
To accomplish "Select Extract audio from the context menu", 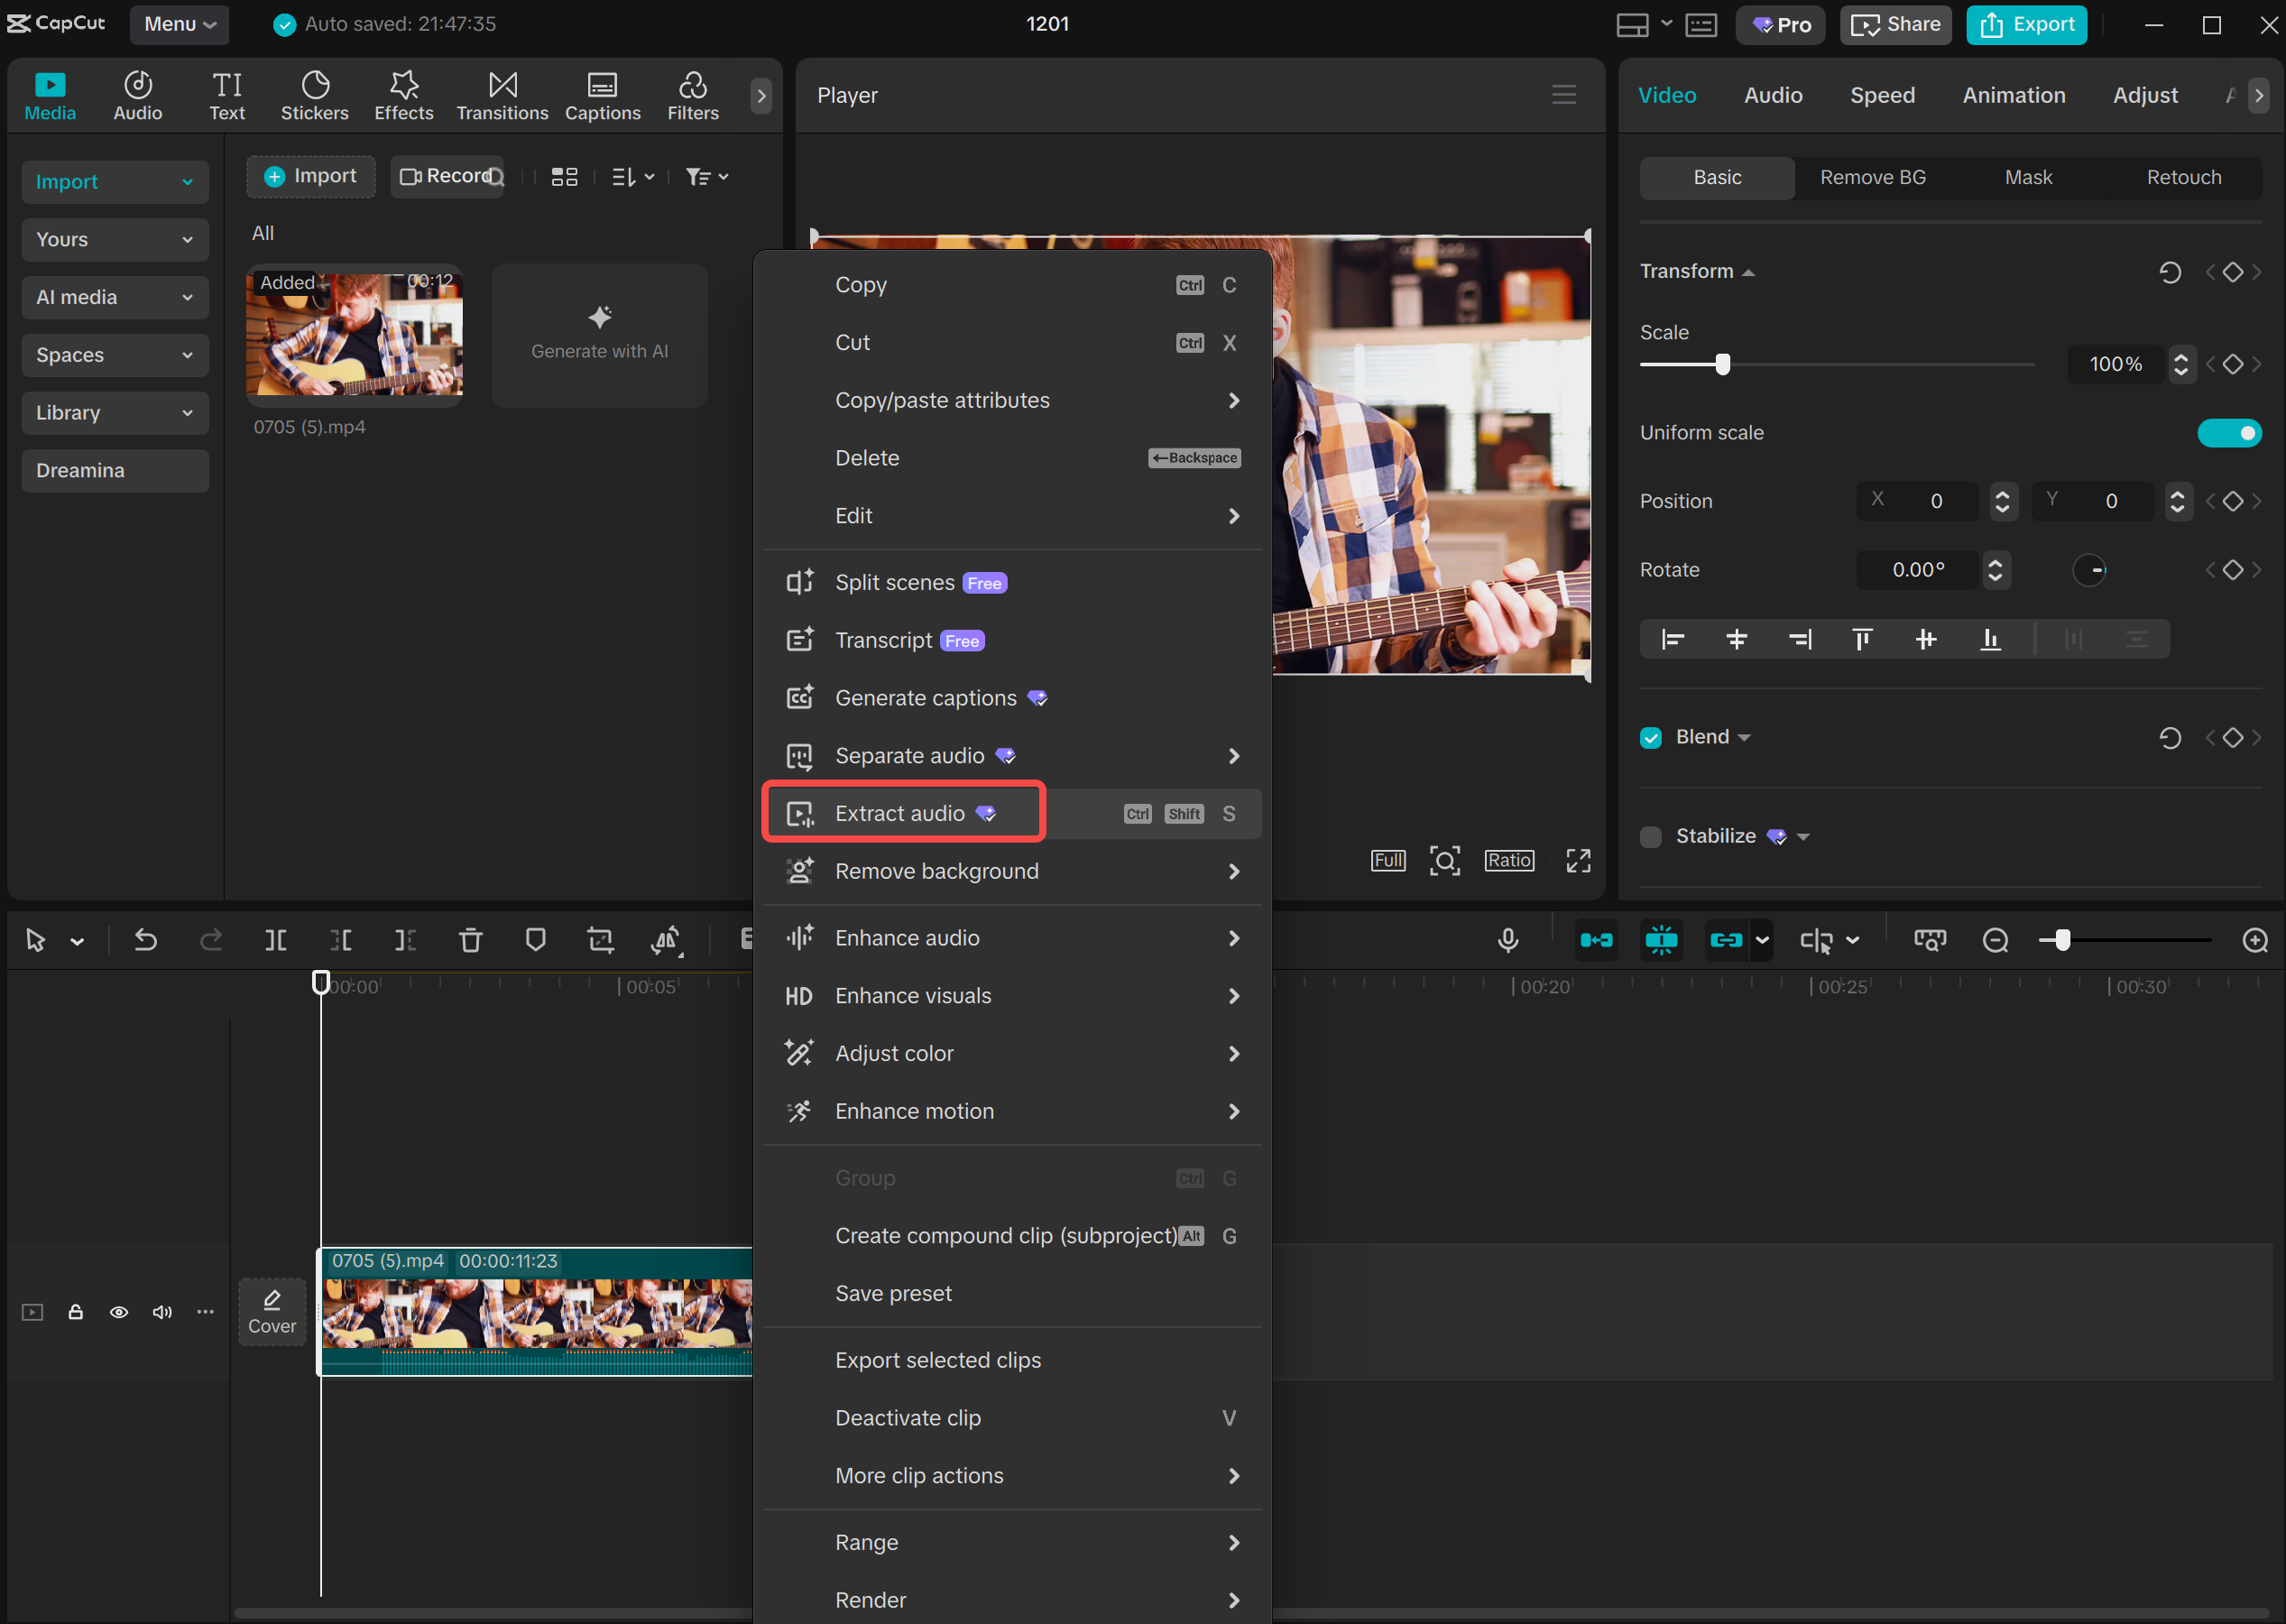I will click(901, 813).
